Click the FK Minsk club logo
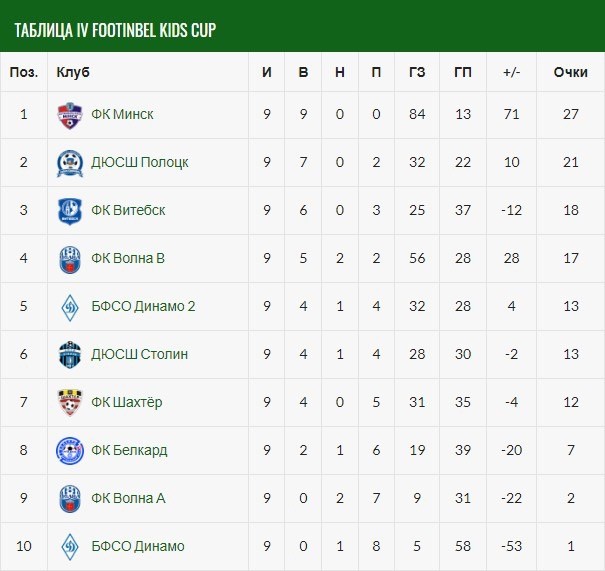The image size is (605, 571). coord(69,114)
